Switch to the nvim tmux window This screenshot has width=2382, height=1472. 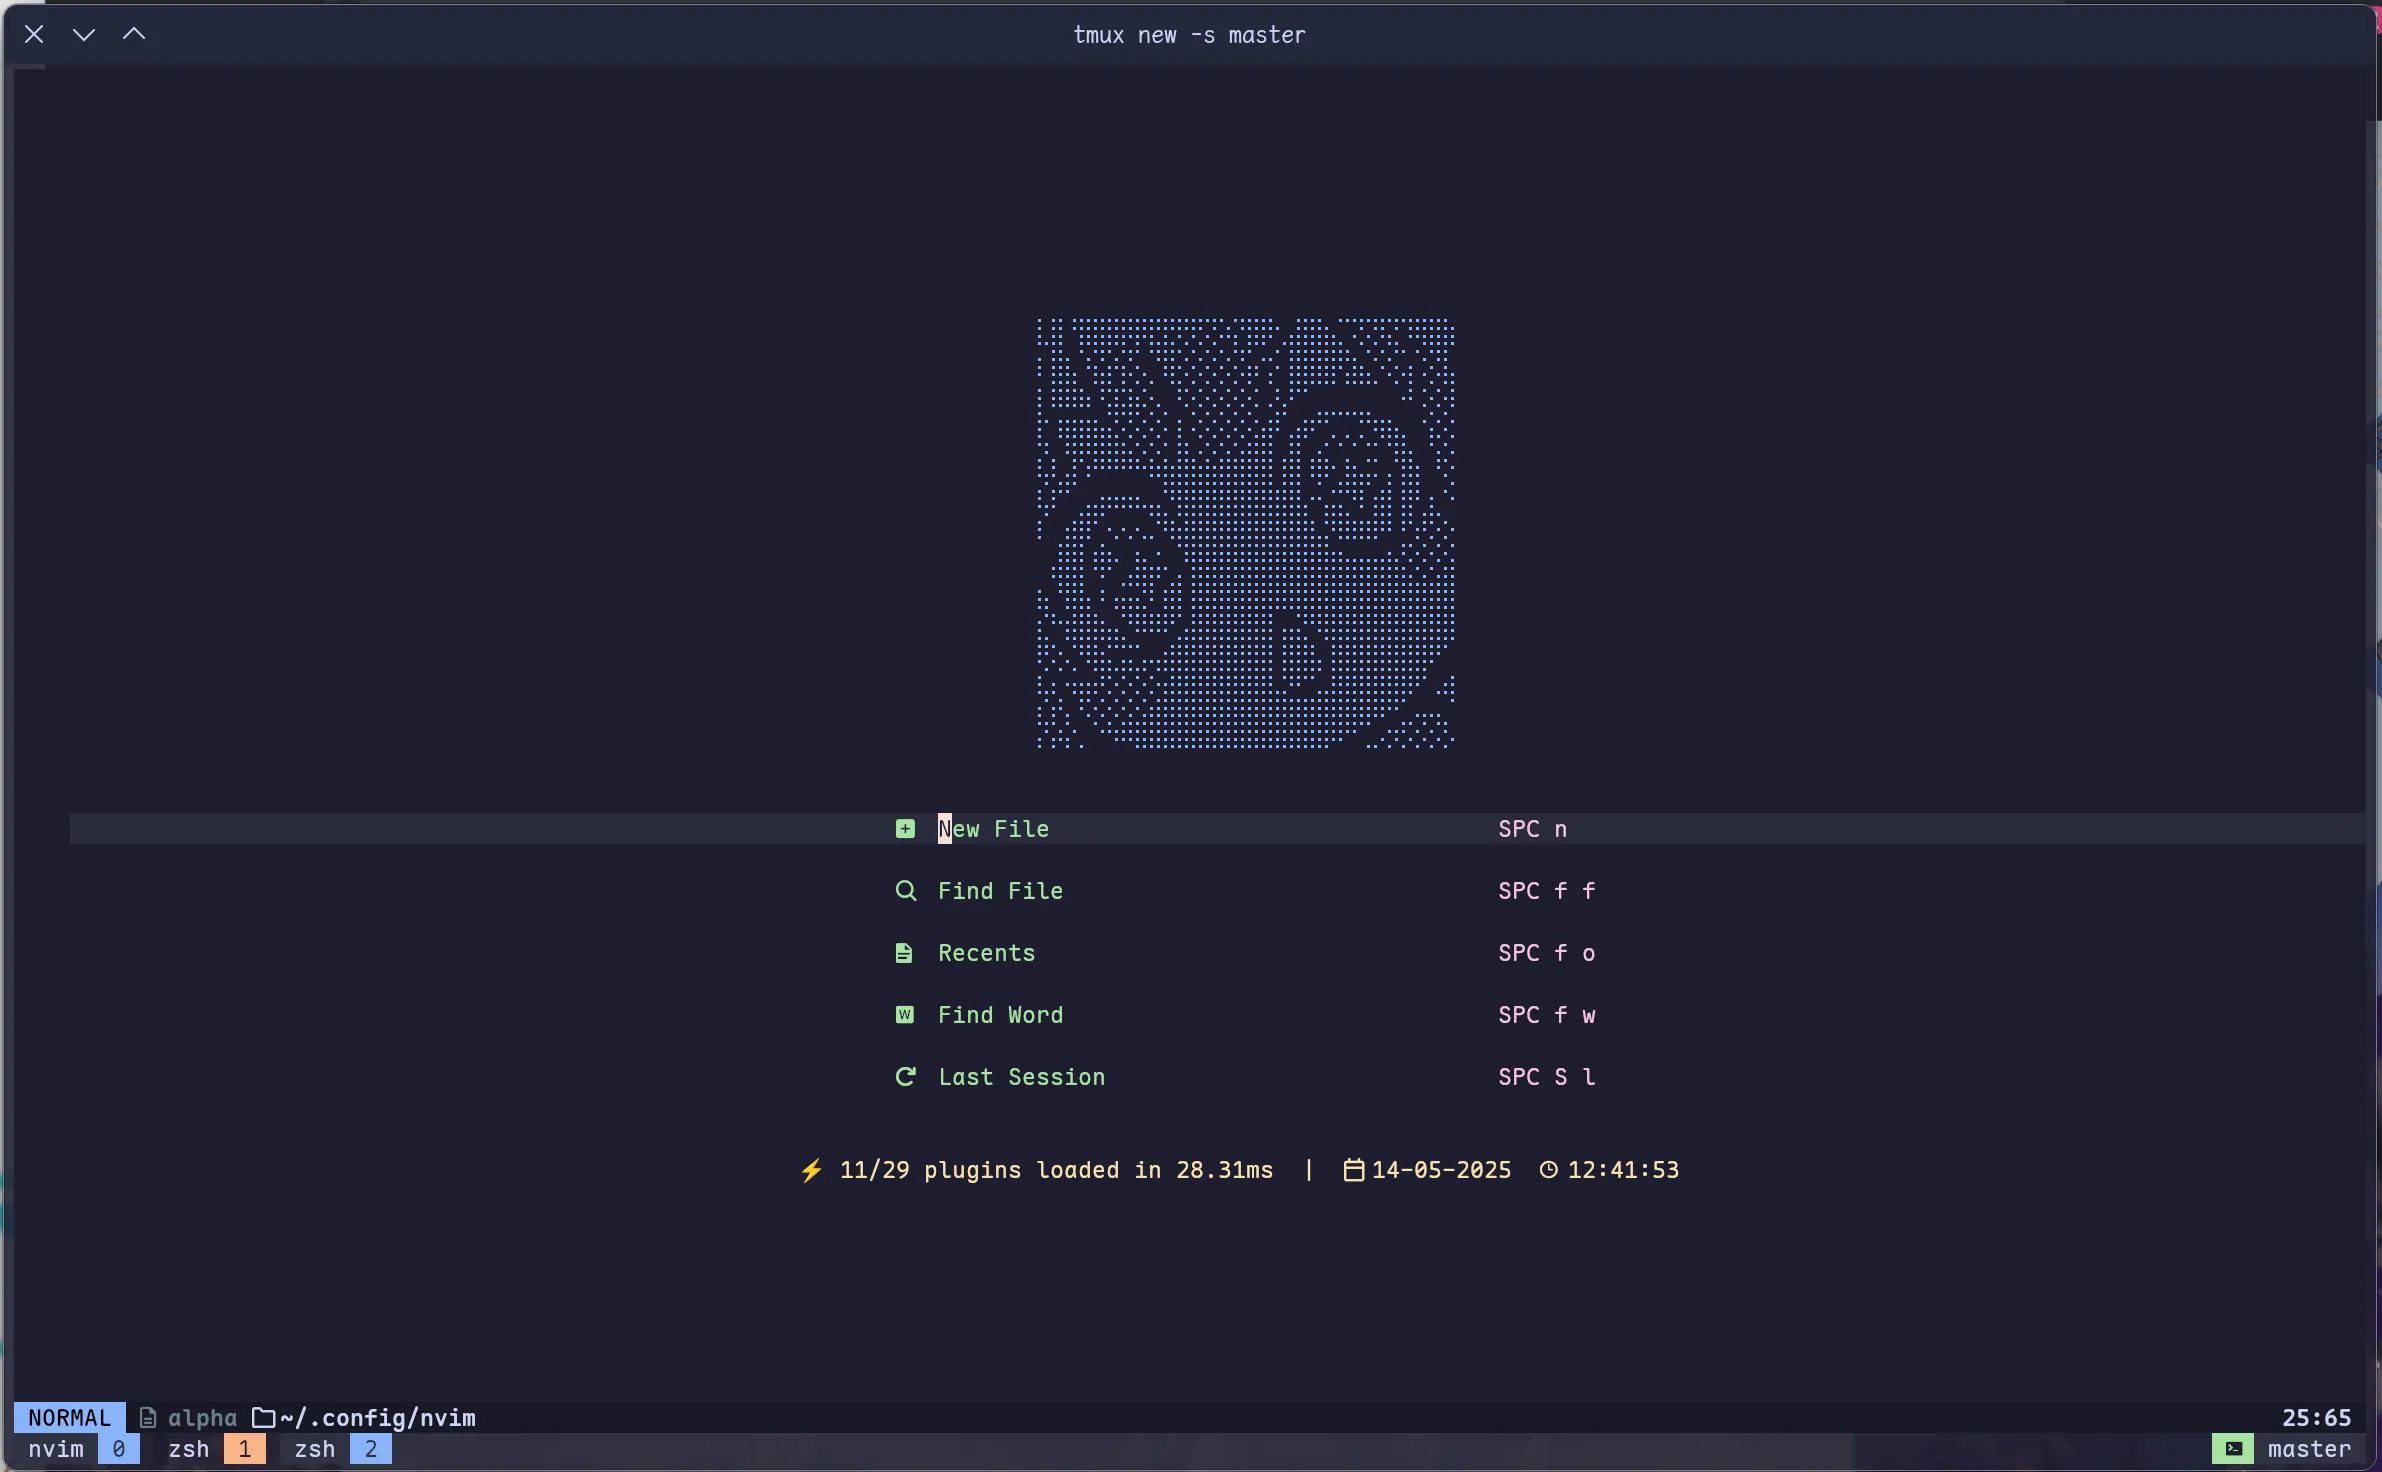(57, 1449)
